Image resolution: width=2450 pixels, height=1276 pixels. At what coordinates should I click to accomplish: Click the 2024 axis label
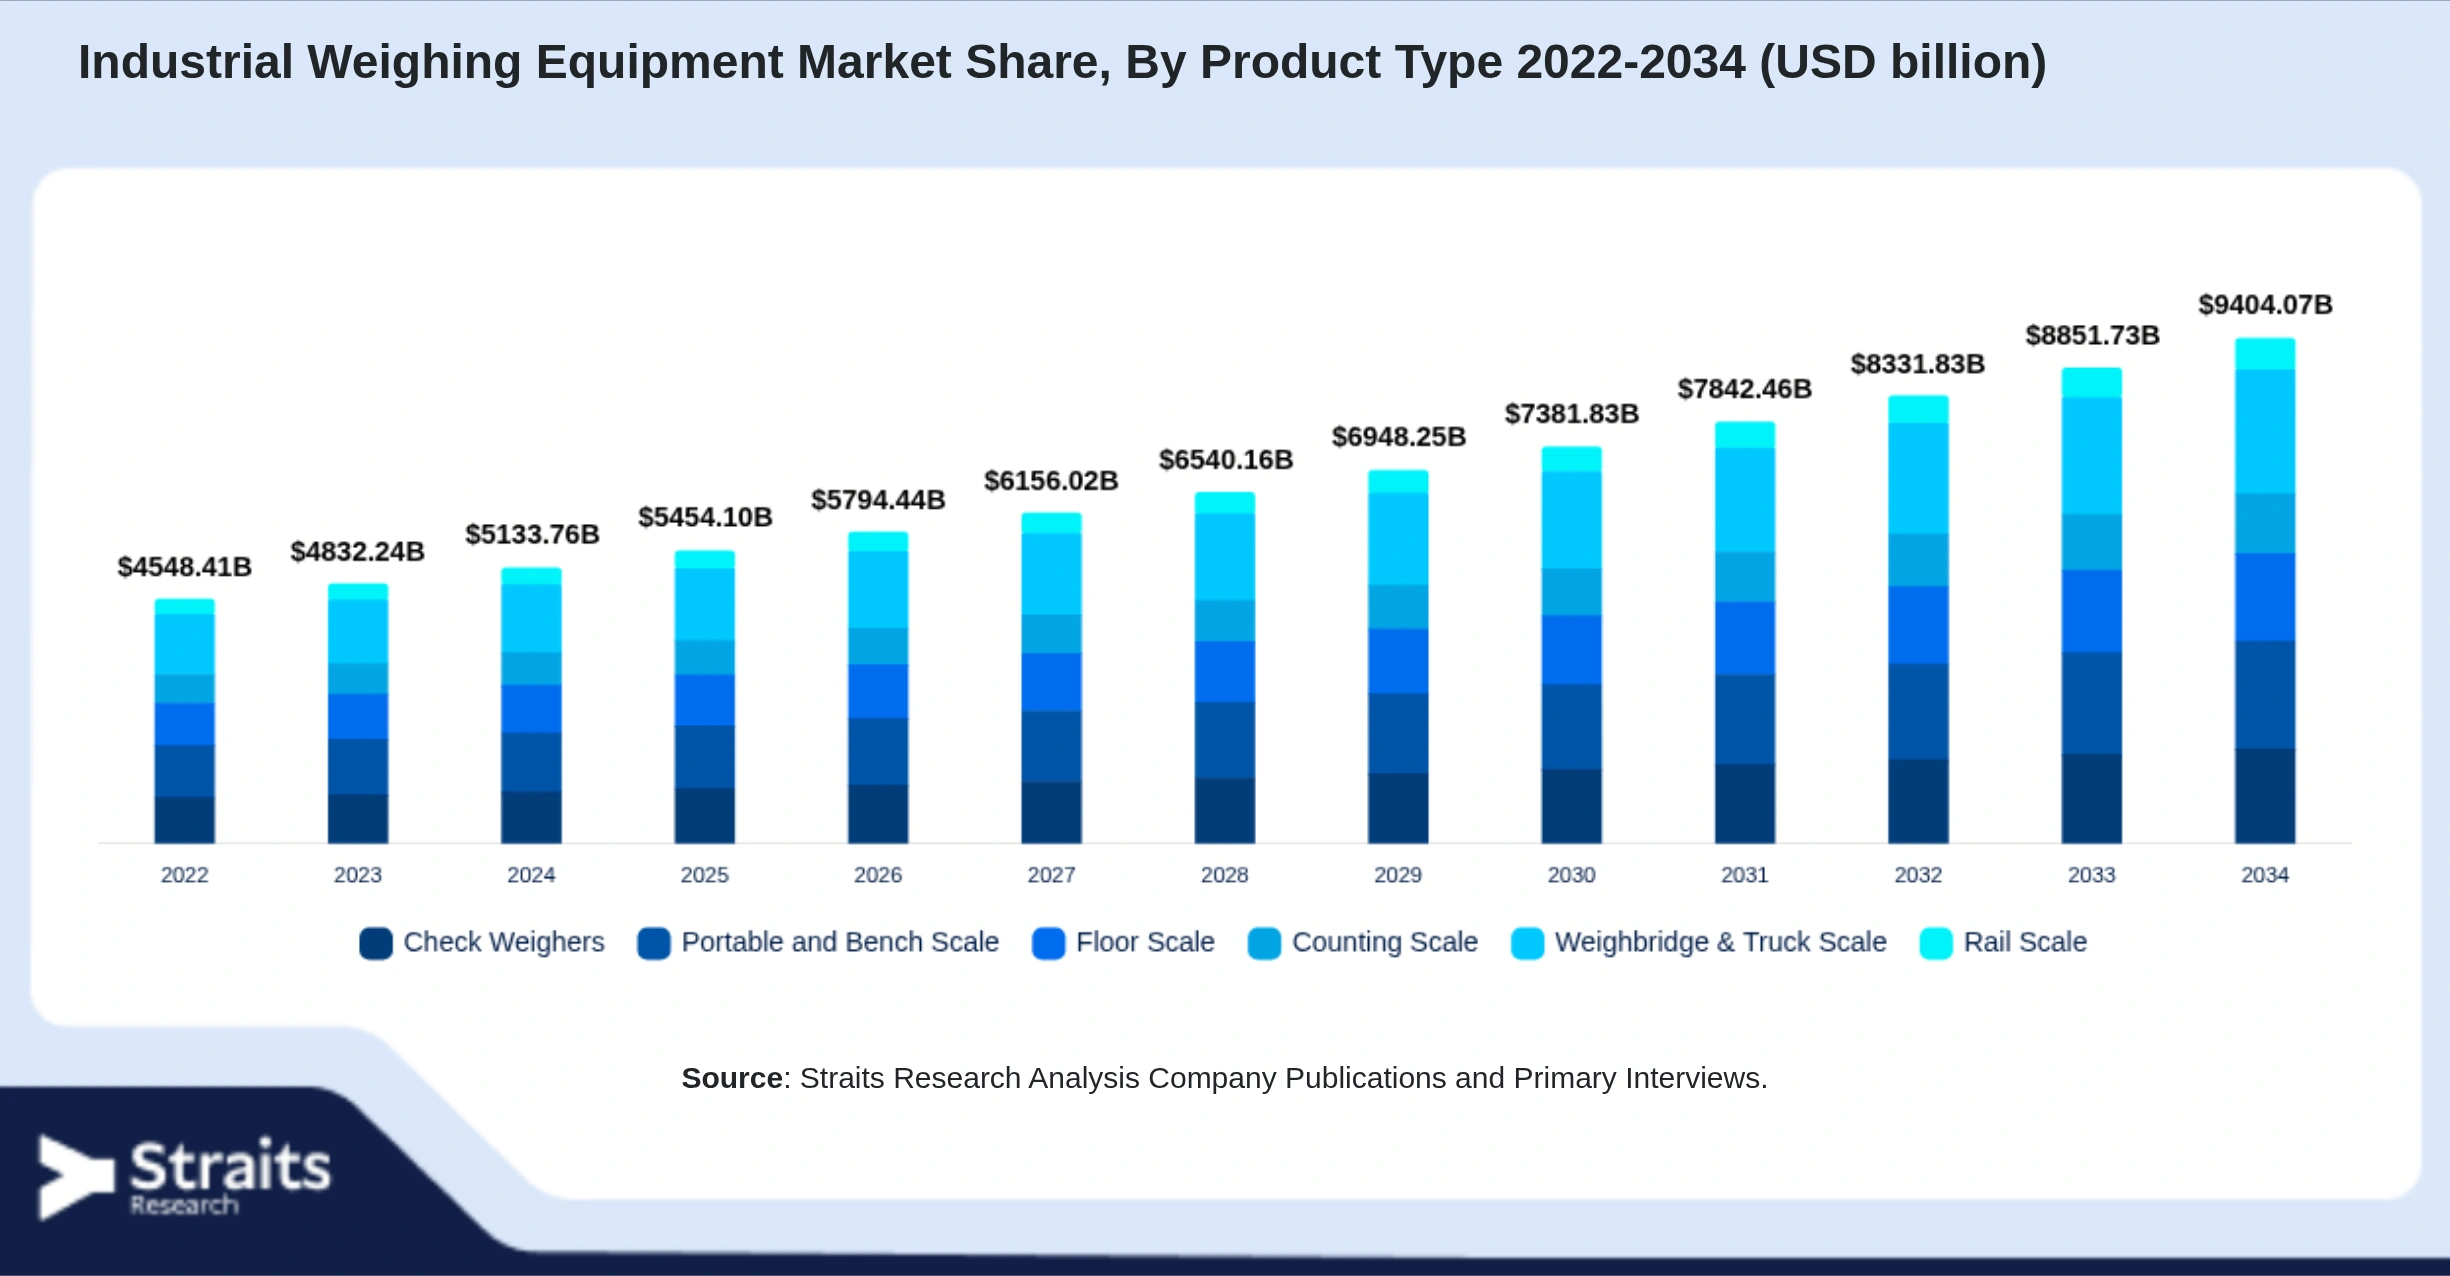pos(531,875)
